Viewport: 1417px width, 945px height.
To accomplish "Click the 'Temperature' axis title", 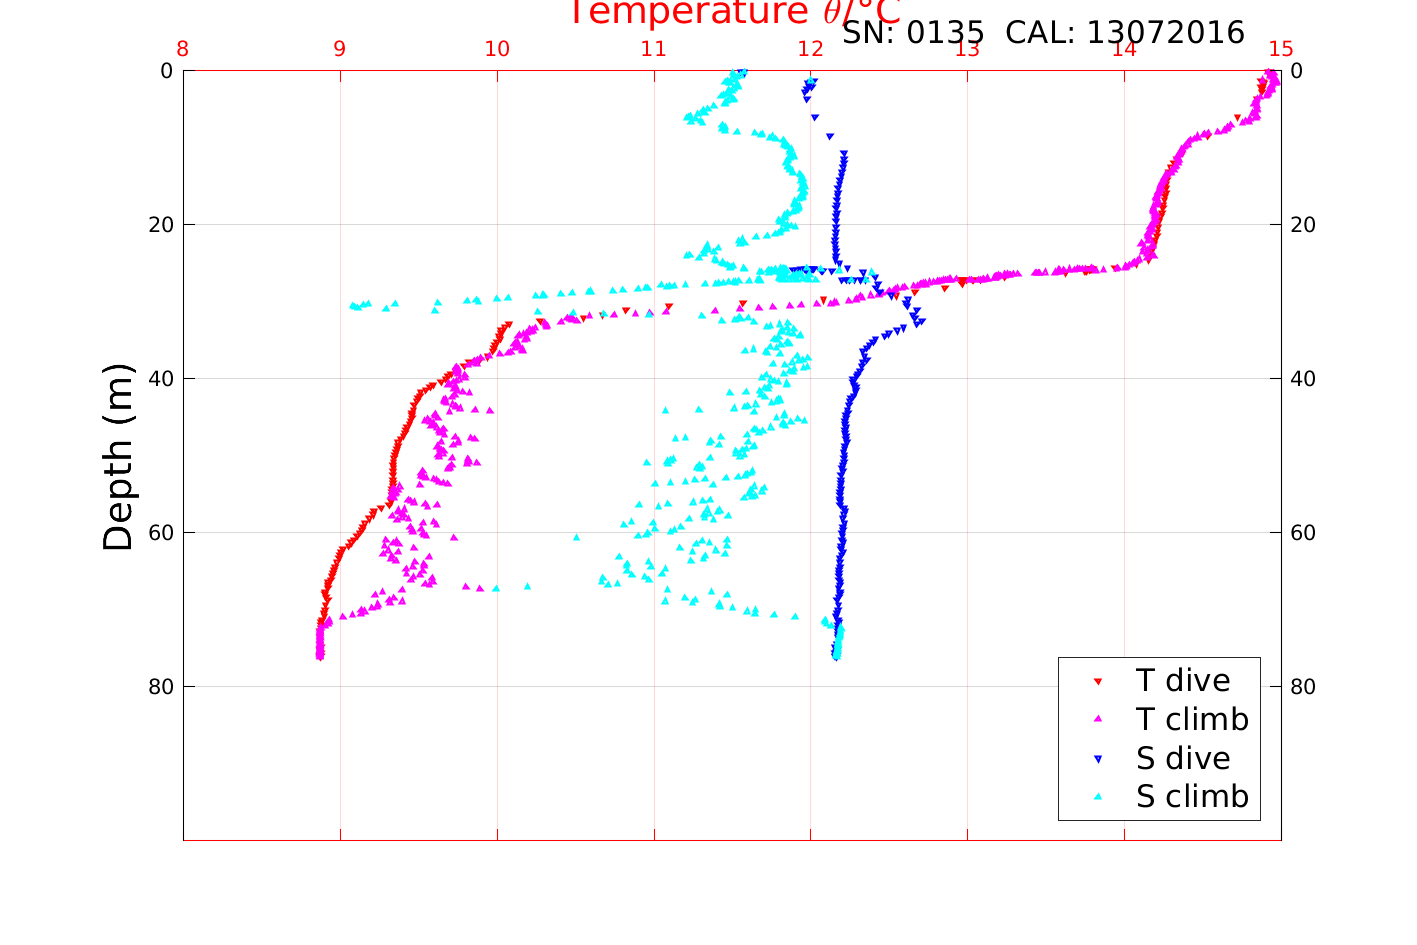I will [x=735, y=12].
